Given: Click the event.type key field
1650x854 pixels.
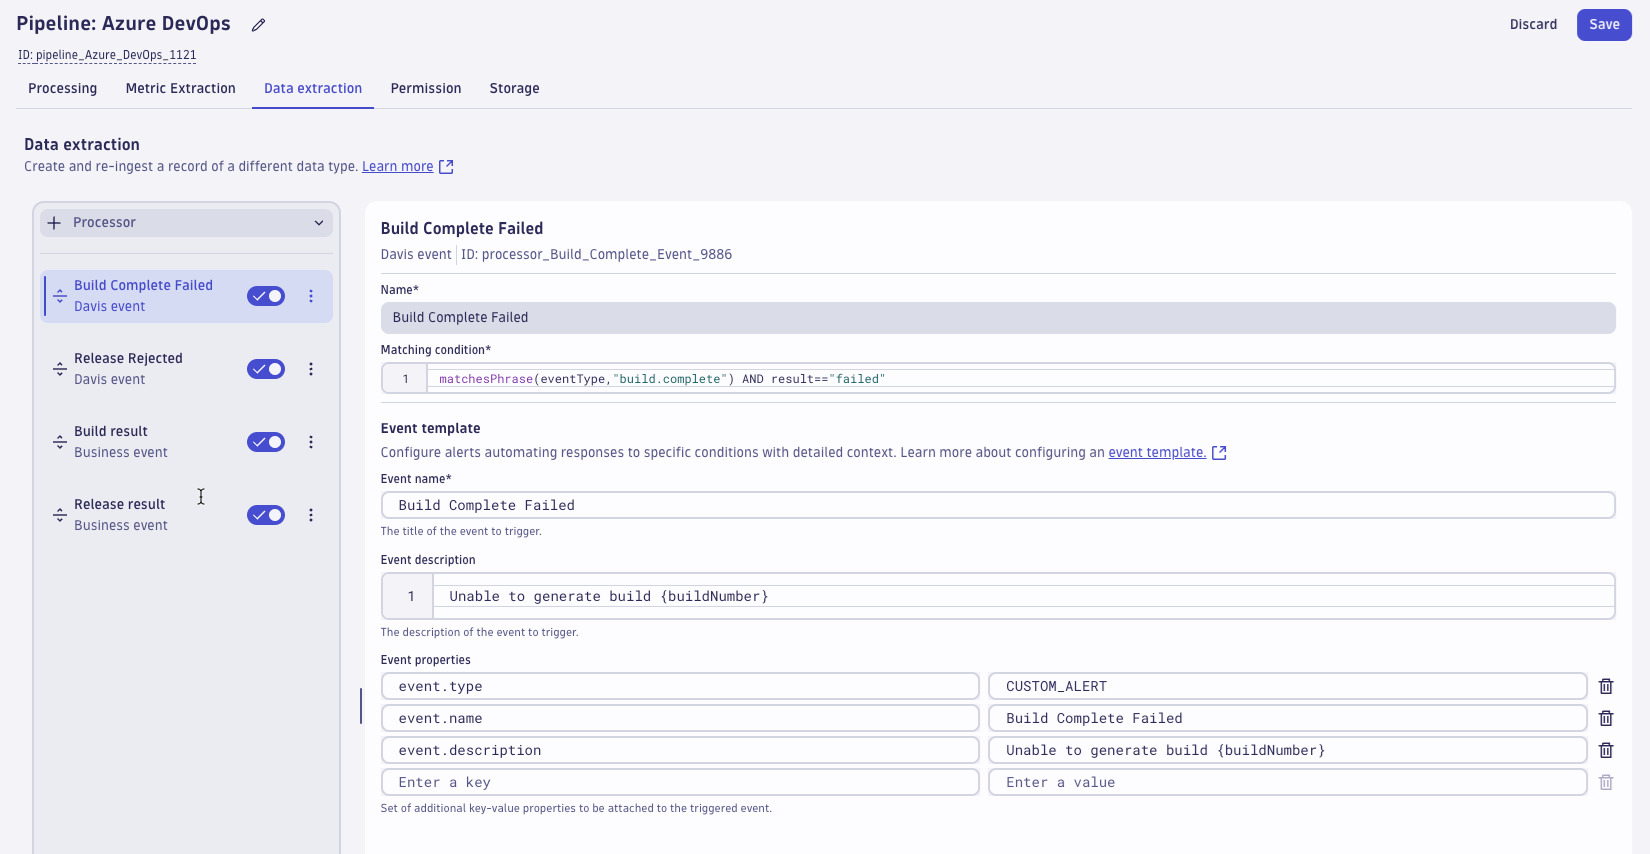Looking at the screenshot, I should pyautogui.click(x=680, y=686).
